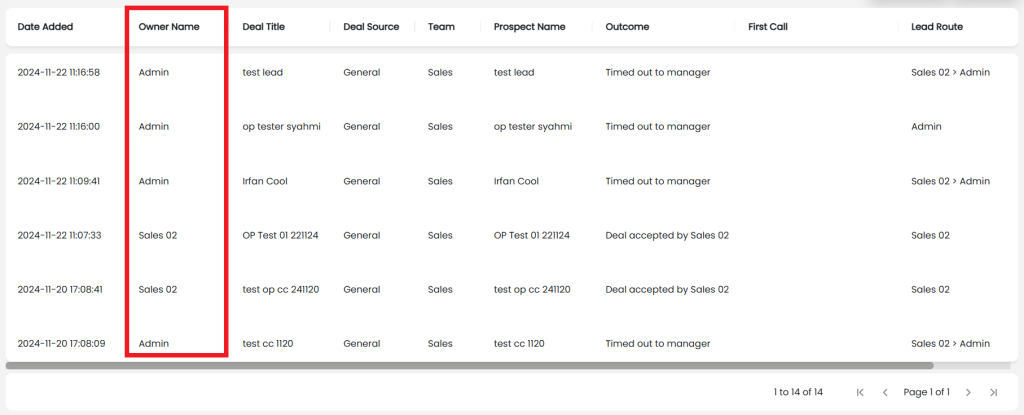This screenshot has height=415, width=1024.
Task: Click Sales 02 owner in 17:08:41 row
Action: click(157, 289)
